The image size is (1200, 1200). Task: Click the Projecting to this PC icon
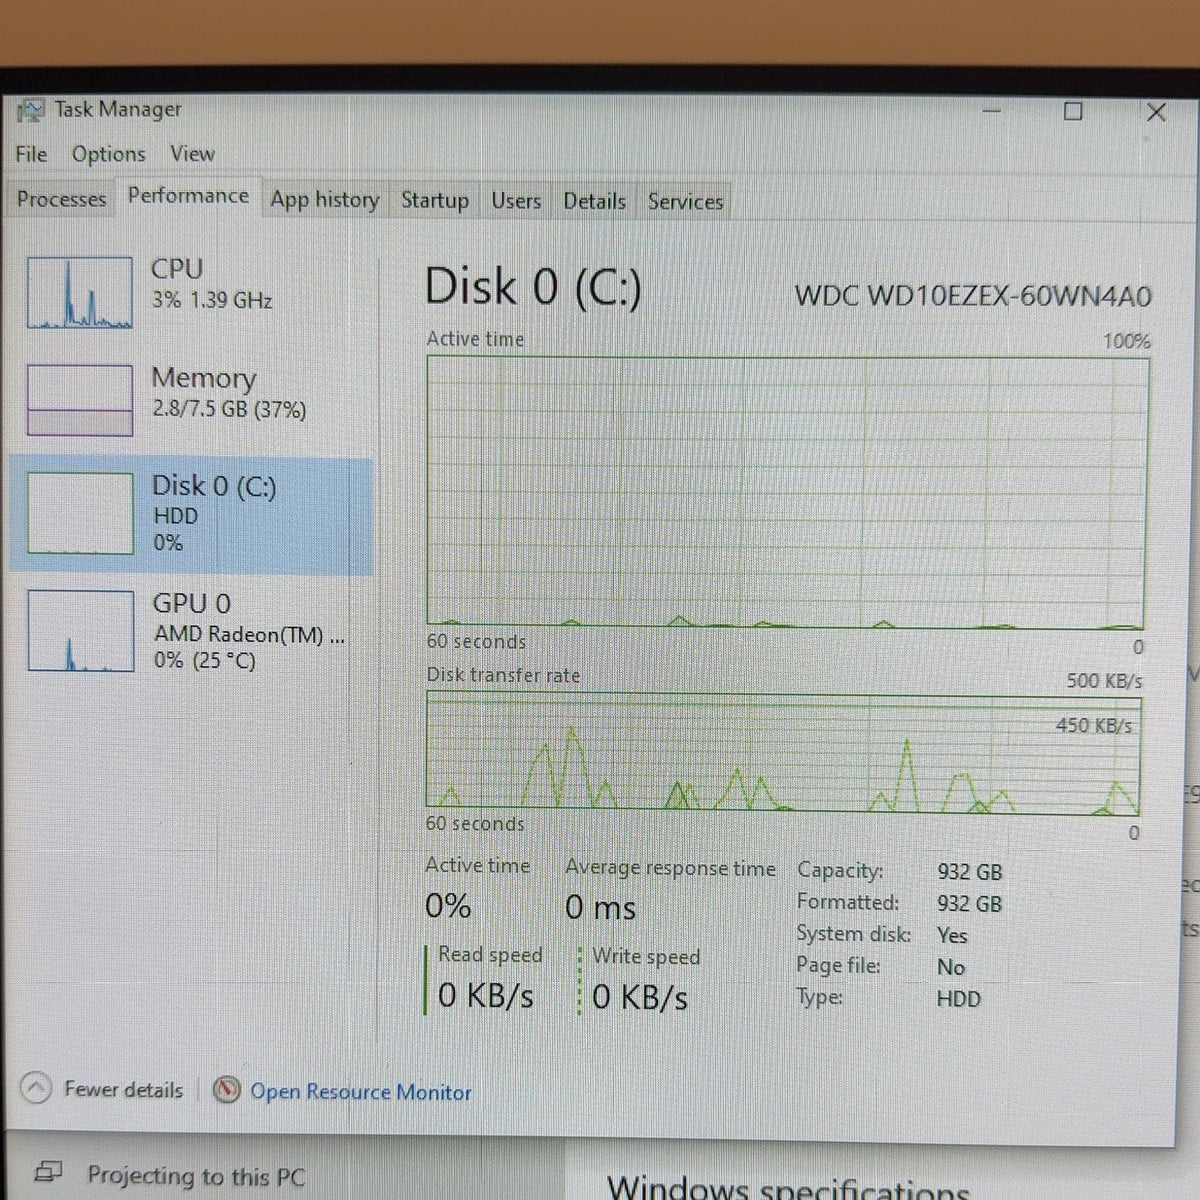pos(48,1172)
